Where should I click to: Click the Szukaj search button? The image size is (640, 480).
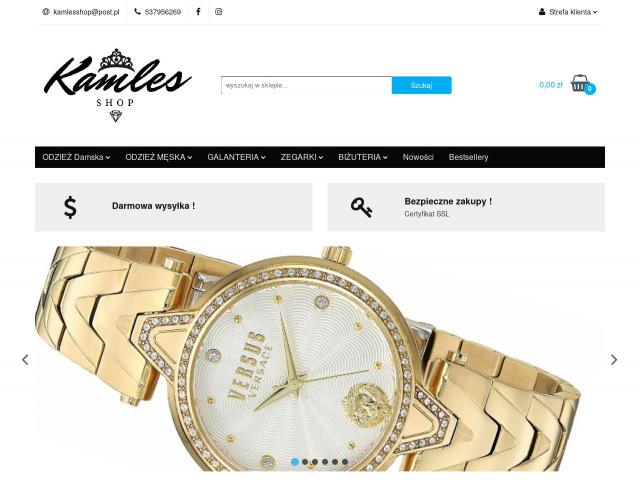coord(422,85)
